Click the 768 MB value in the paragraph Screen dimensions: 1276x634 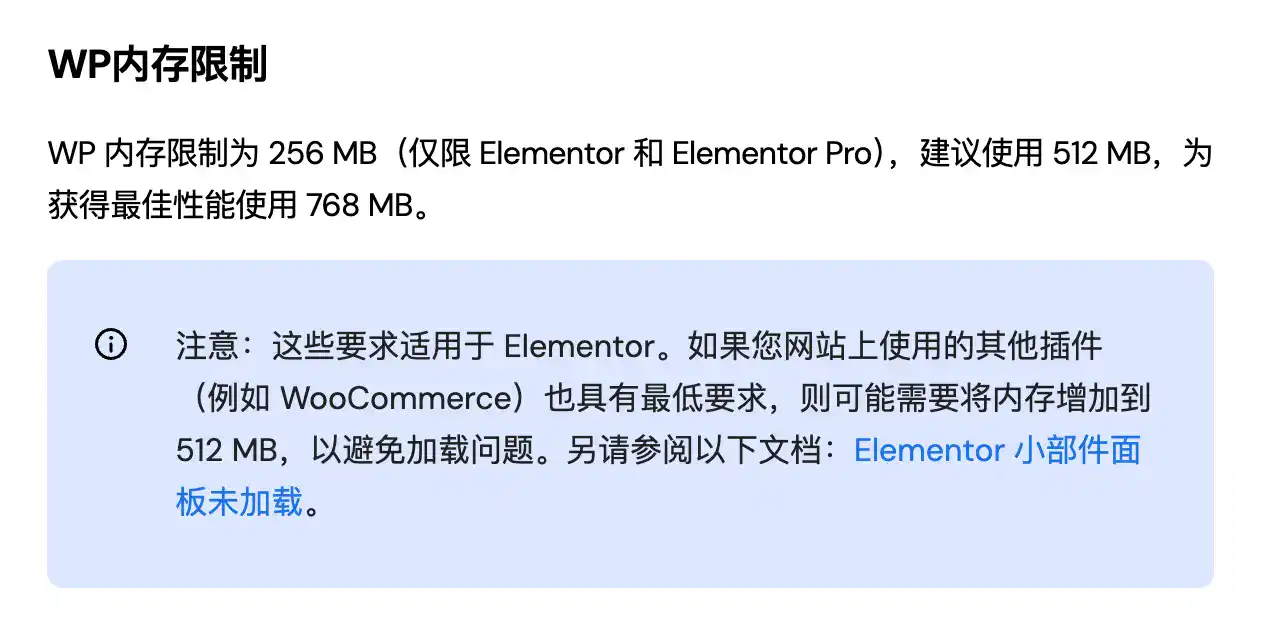click(x=359, y=205)
